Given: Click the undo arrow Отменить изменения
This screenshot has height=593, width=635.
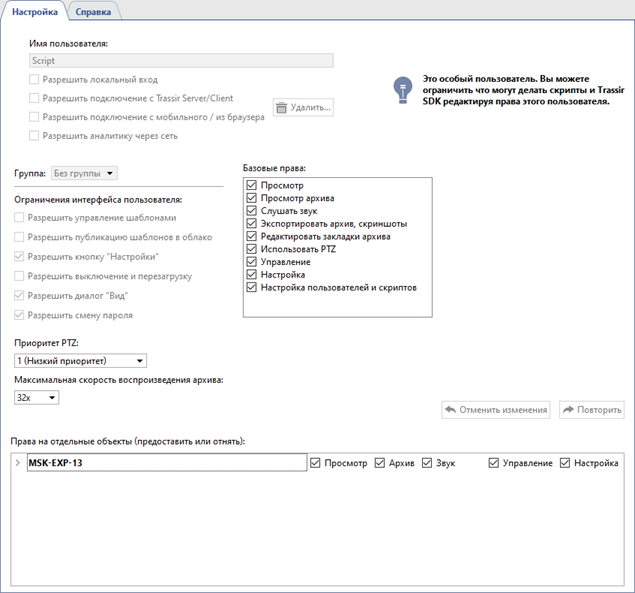Looking at the screenshot, I should (x=451, y=410).
